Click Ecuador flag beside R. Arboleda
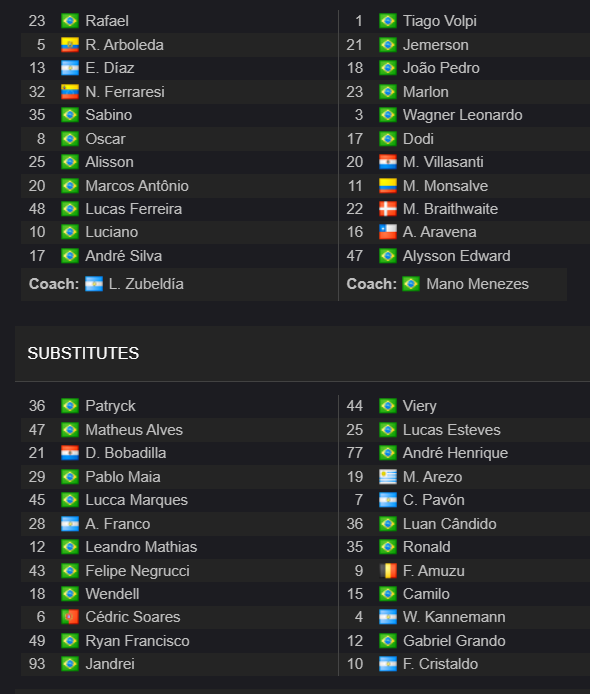The width and height of the screenshot is (590, 694). click(70, 45)
